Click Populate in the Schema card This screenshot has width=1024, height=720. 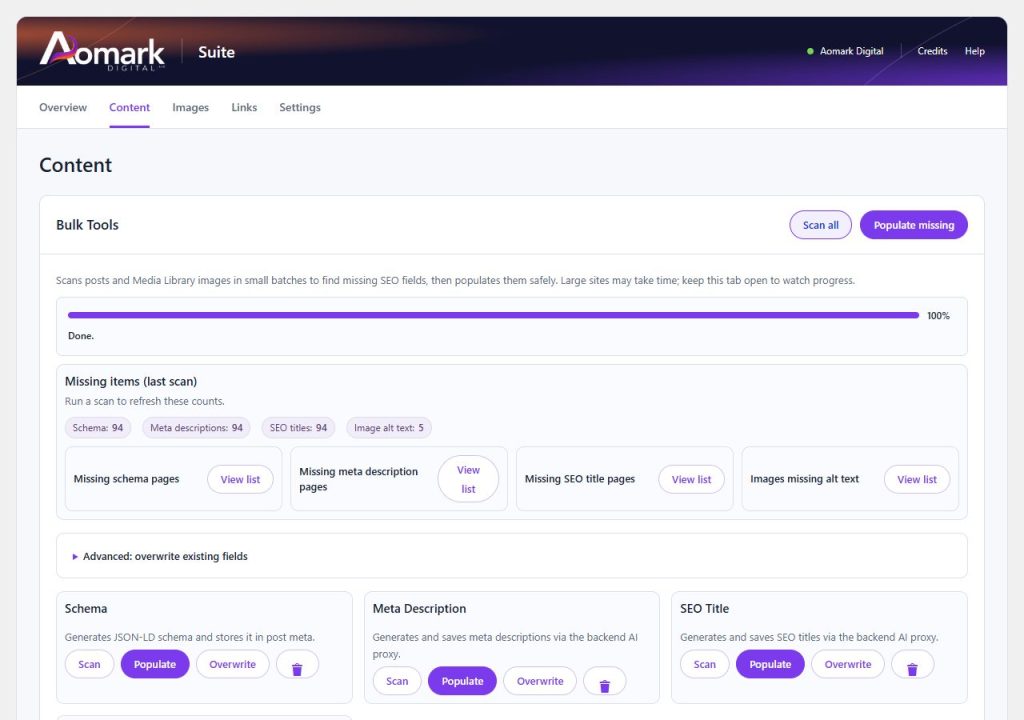click(x=155, y=664)
